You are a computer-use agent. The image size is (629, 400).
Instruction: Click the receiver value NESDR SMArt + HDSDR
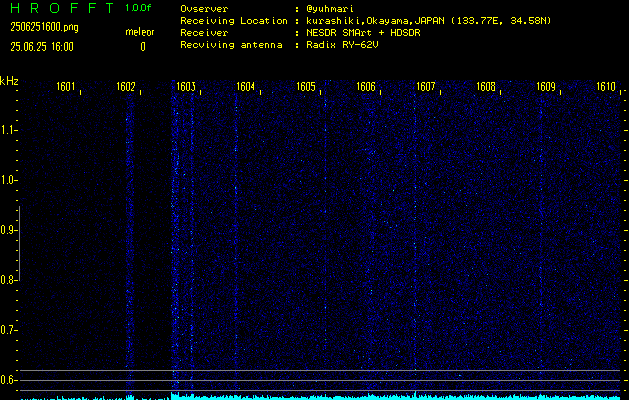[x=363, y=33]
